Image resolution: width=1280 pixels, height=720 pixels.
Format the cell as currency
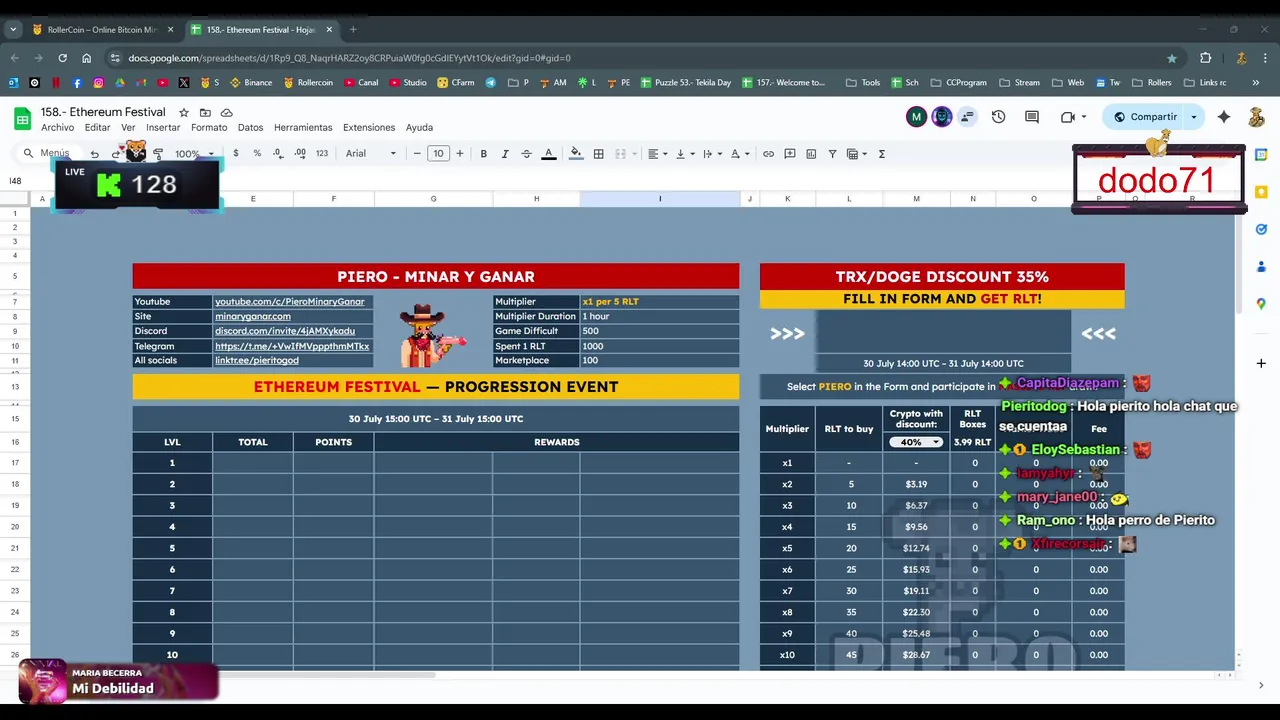click(x=235, y=154)
